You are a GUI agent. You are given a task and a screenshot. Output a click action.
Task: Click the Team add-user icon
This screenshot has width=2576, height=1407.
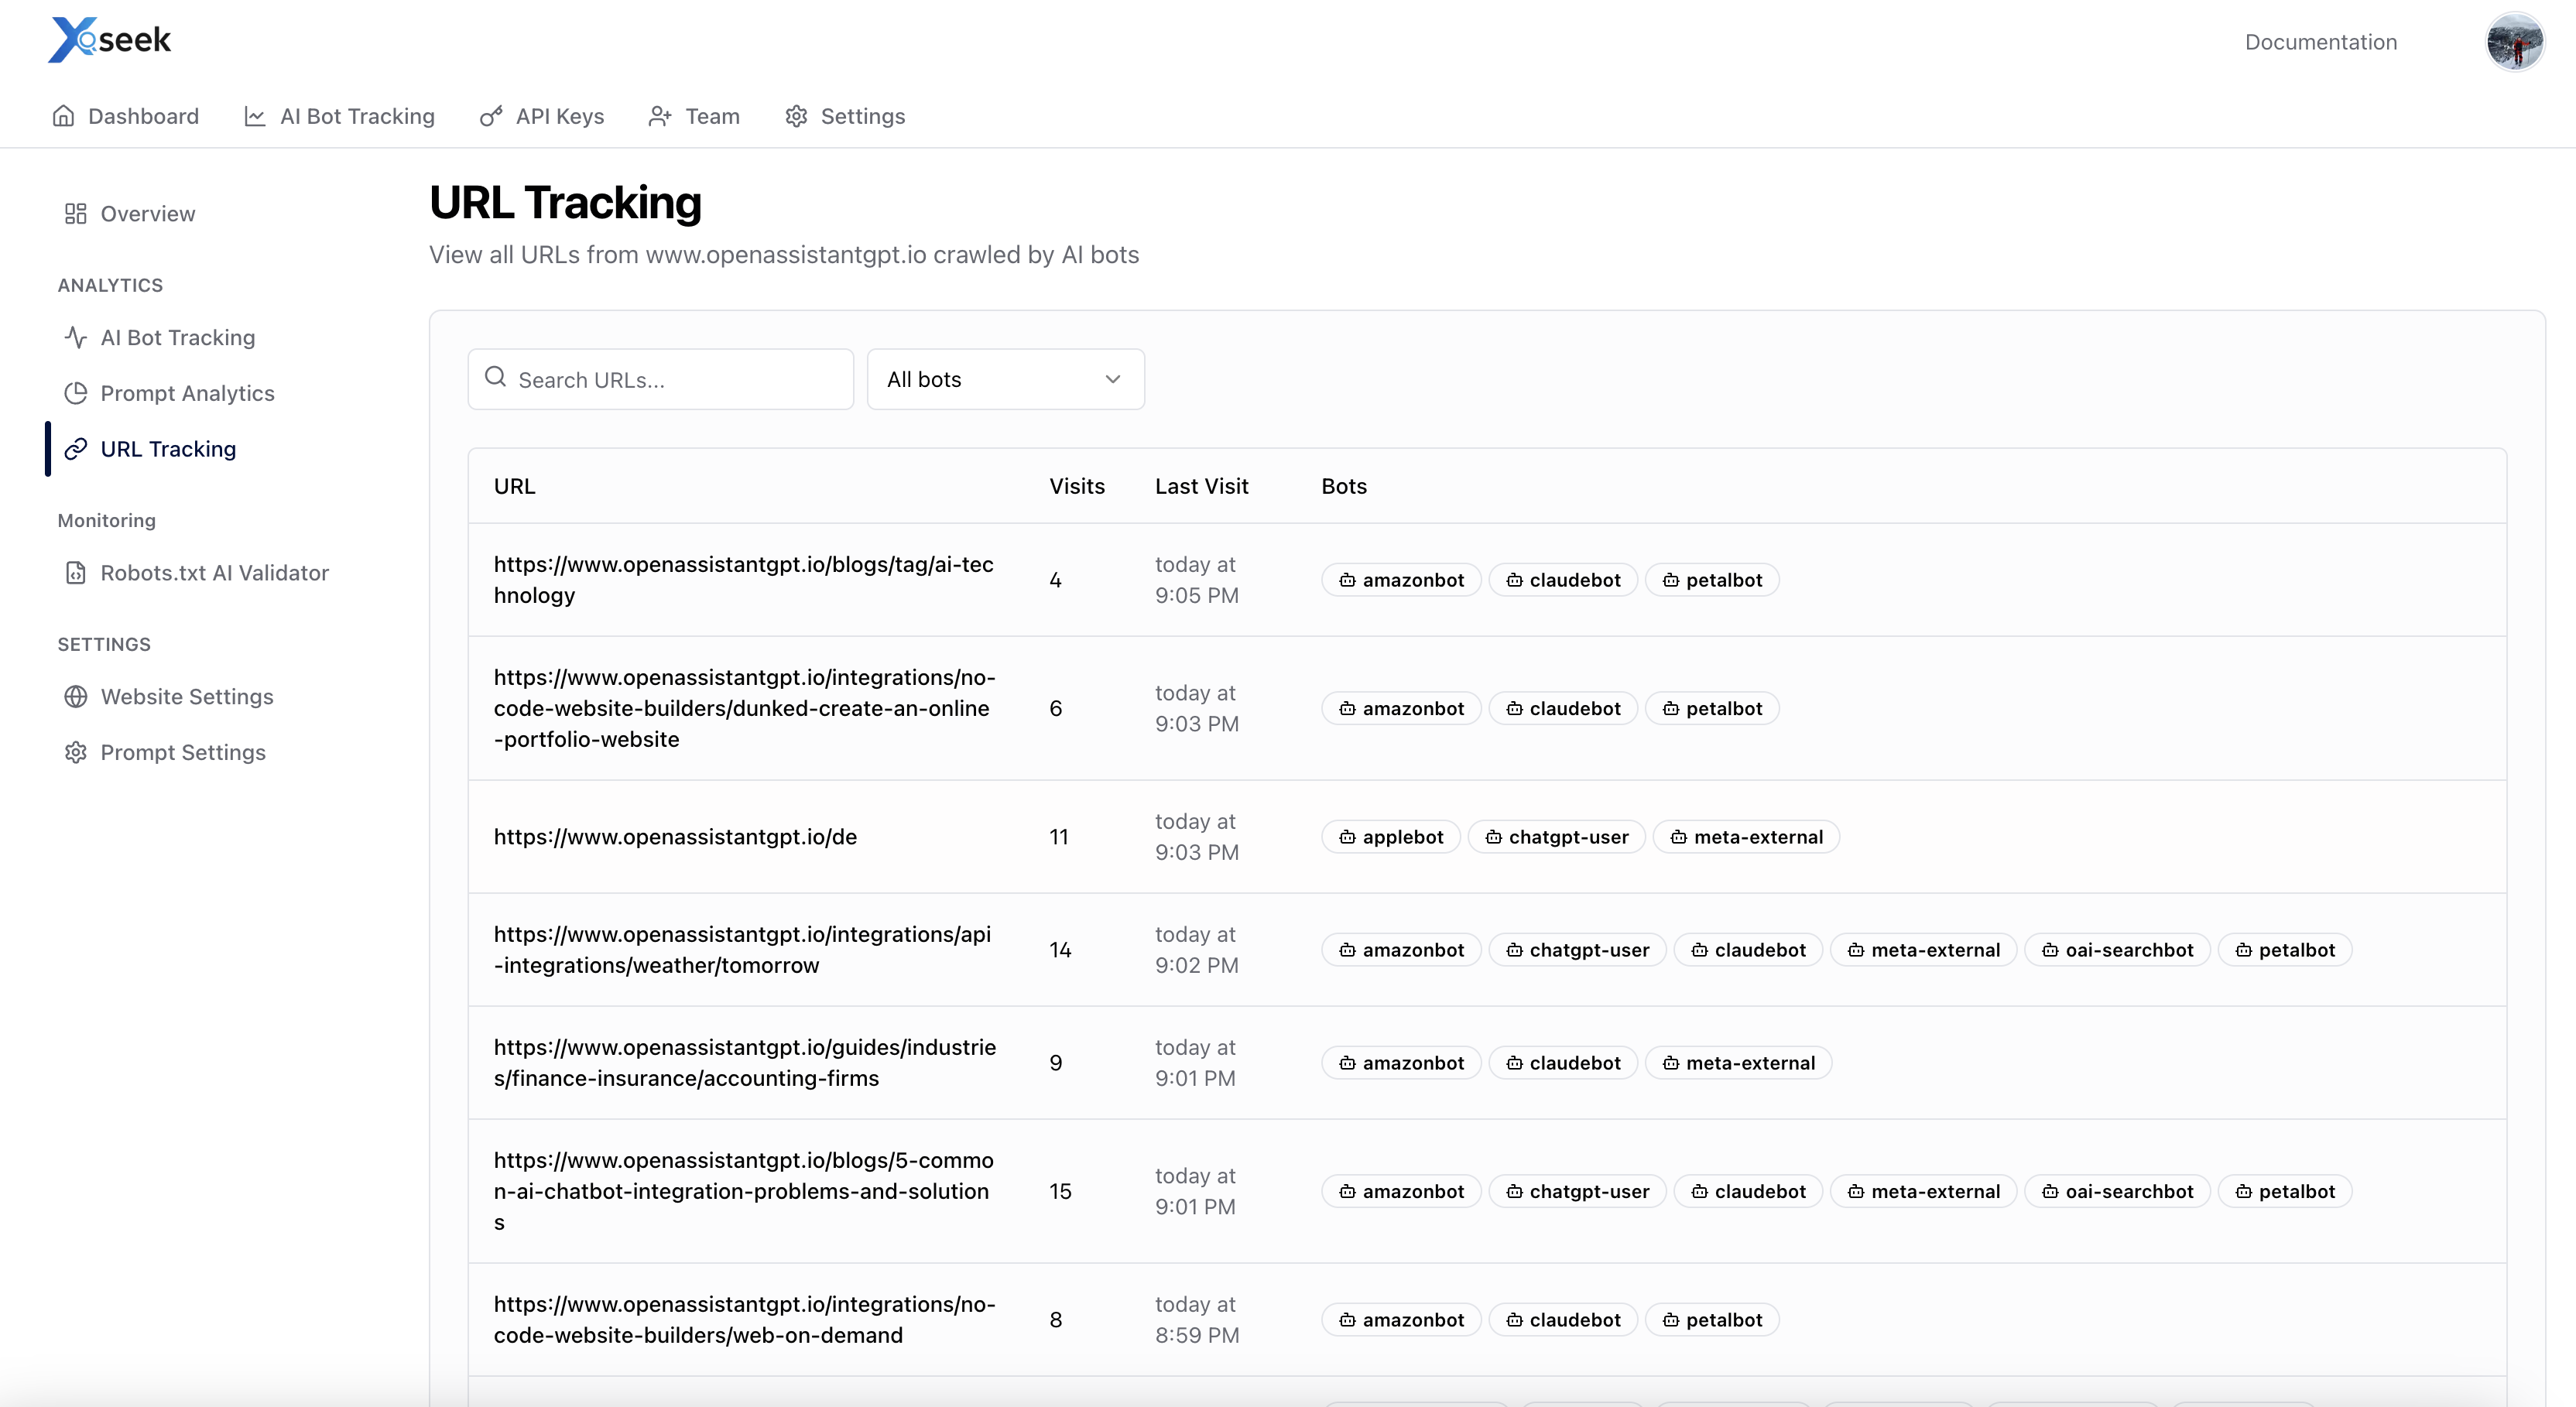coord(660,116)
